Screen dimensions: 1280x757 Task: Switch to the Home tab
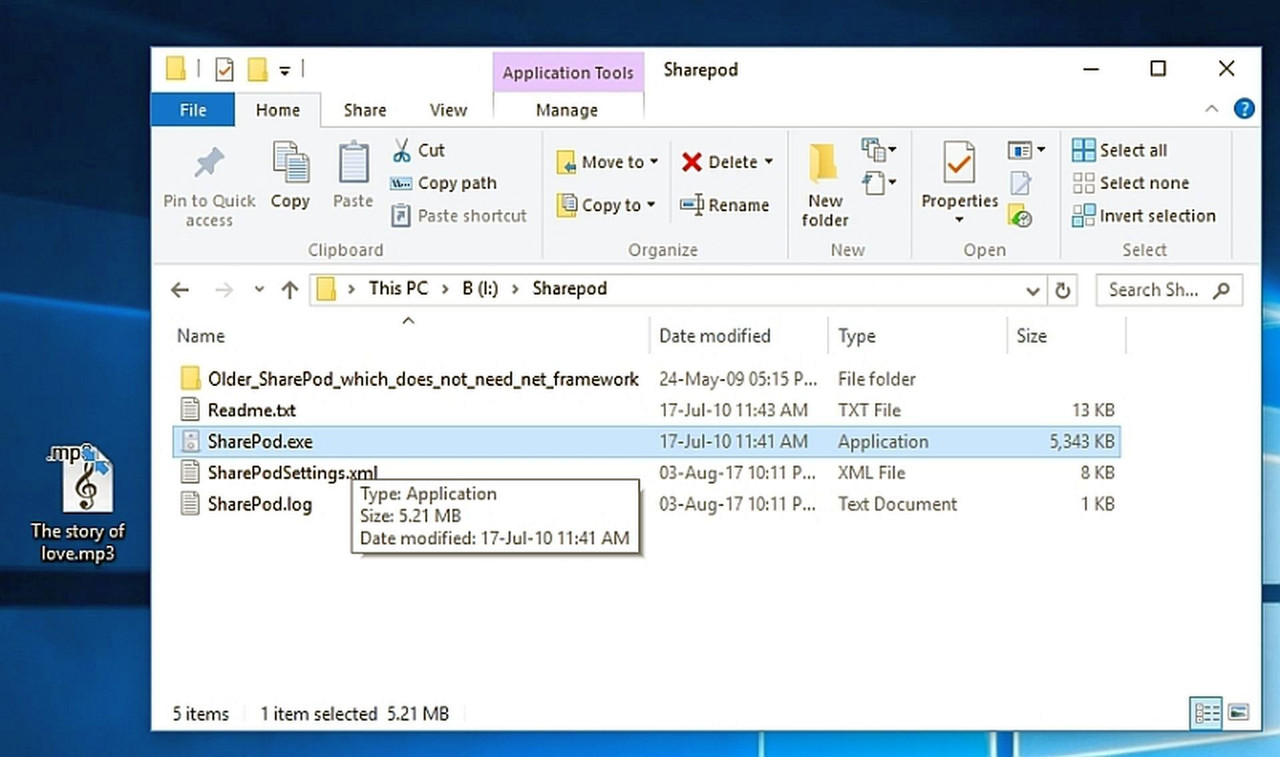point(277,110)
